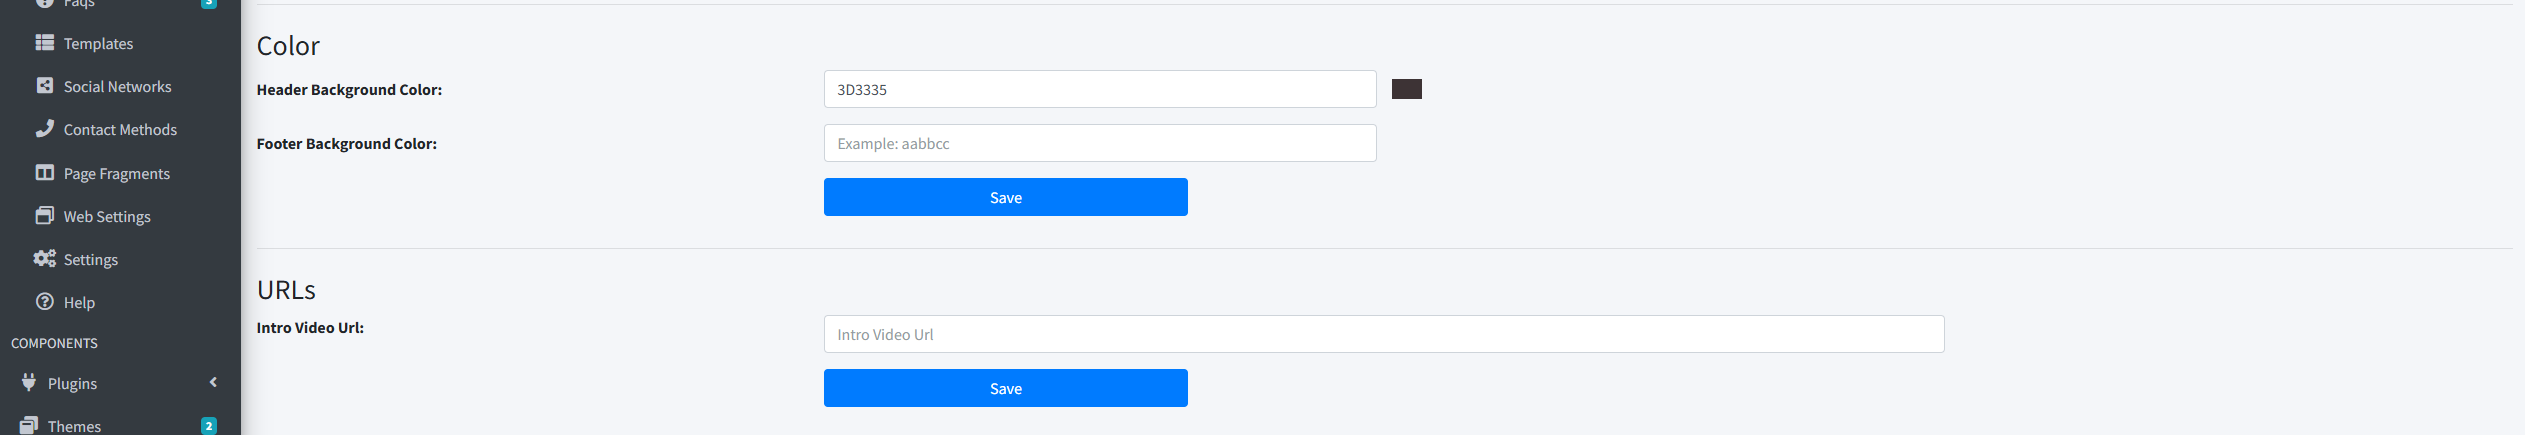Open the Header Background Color swatch
The image size is (2525, 435).
point(1406,89)
